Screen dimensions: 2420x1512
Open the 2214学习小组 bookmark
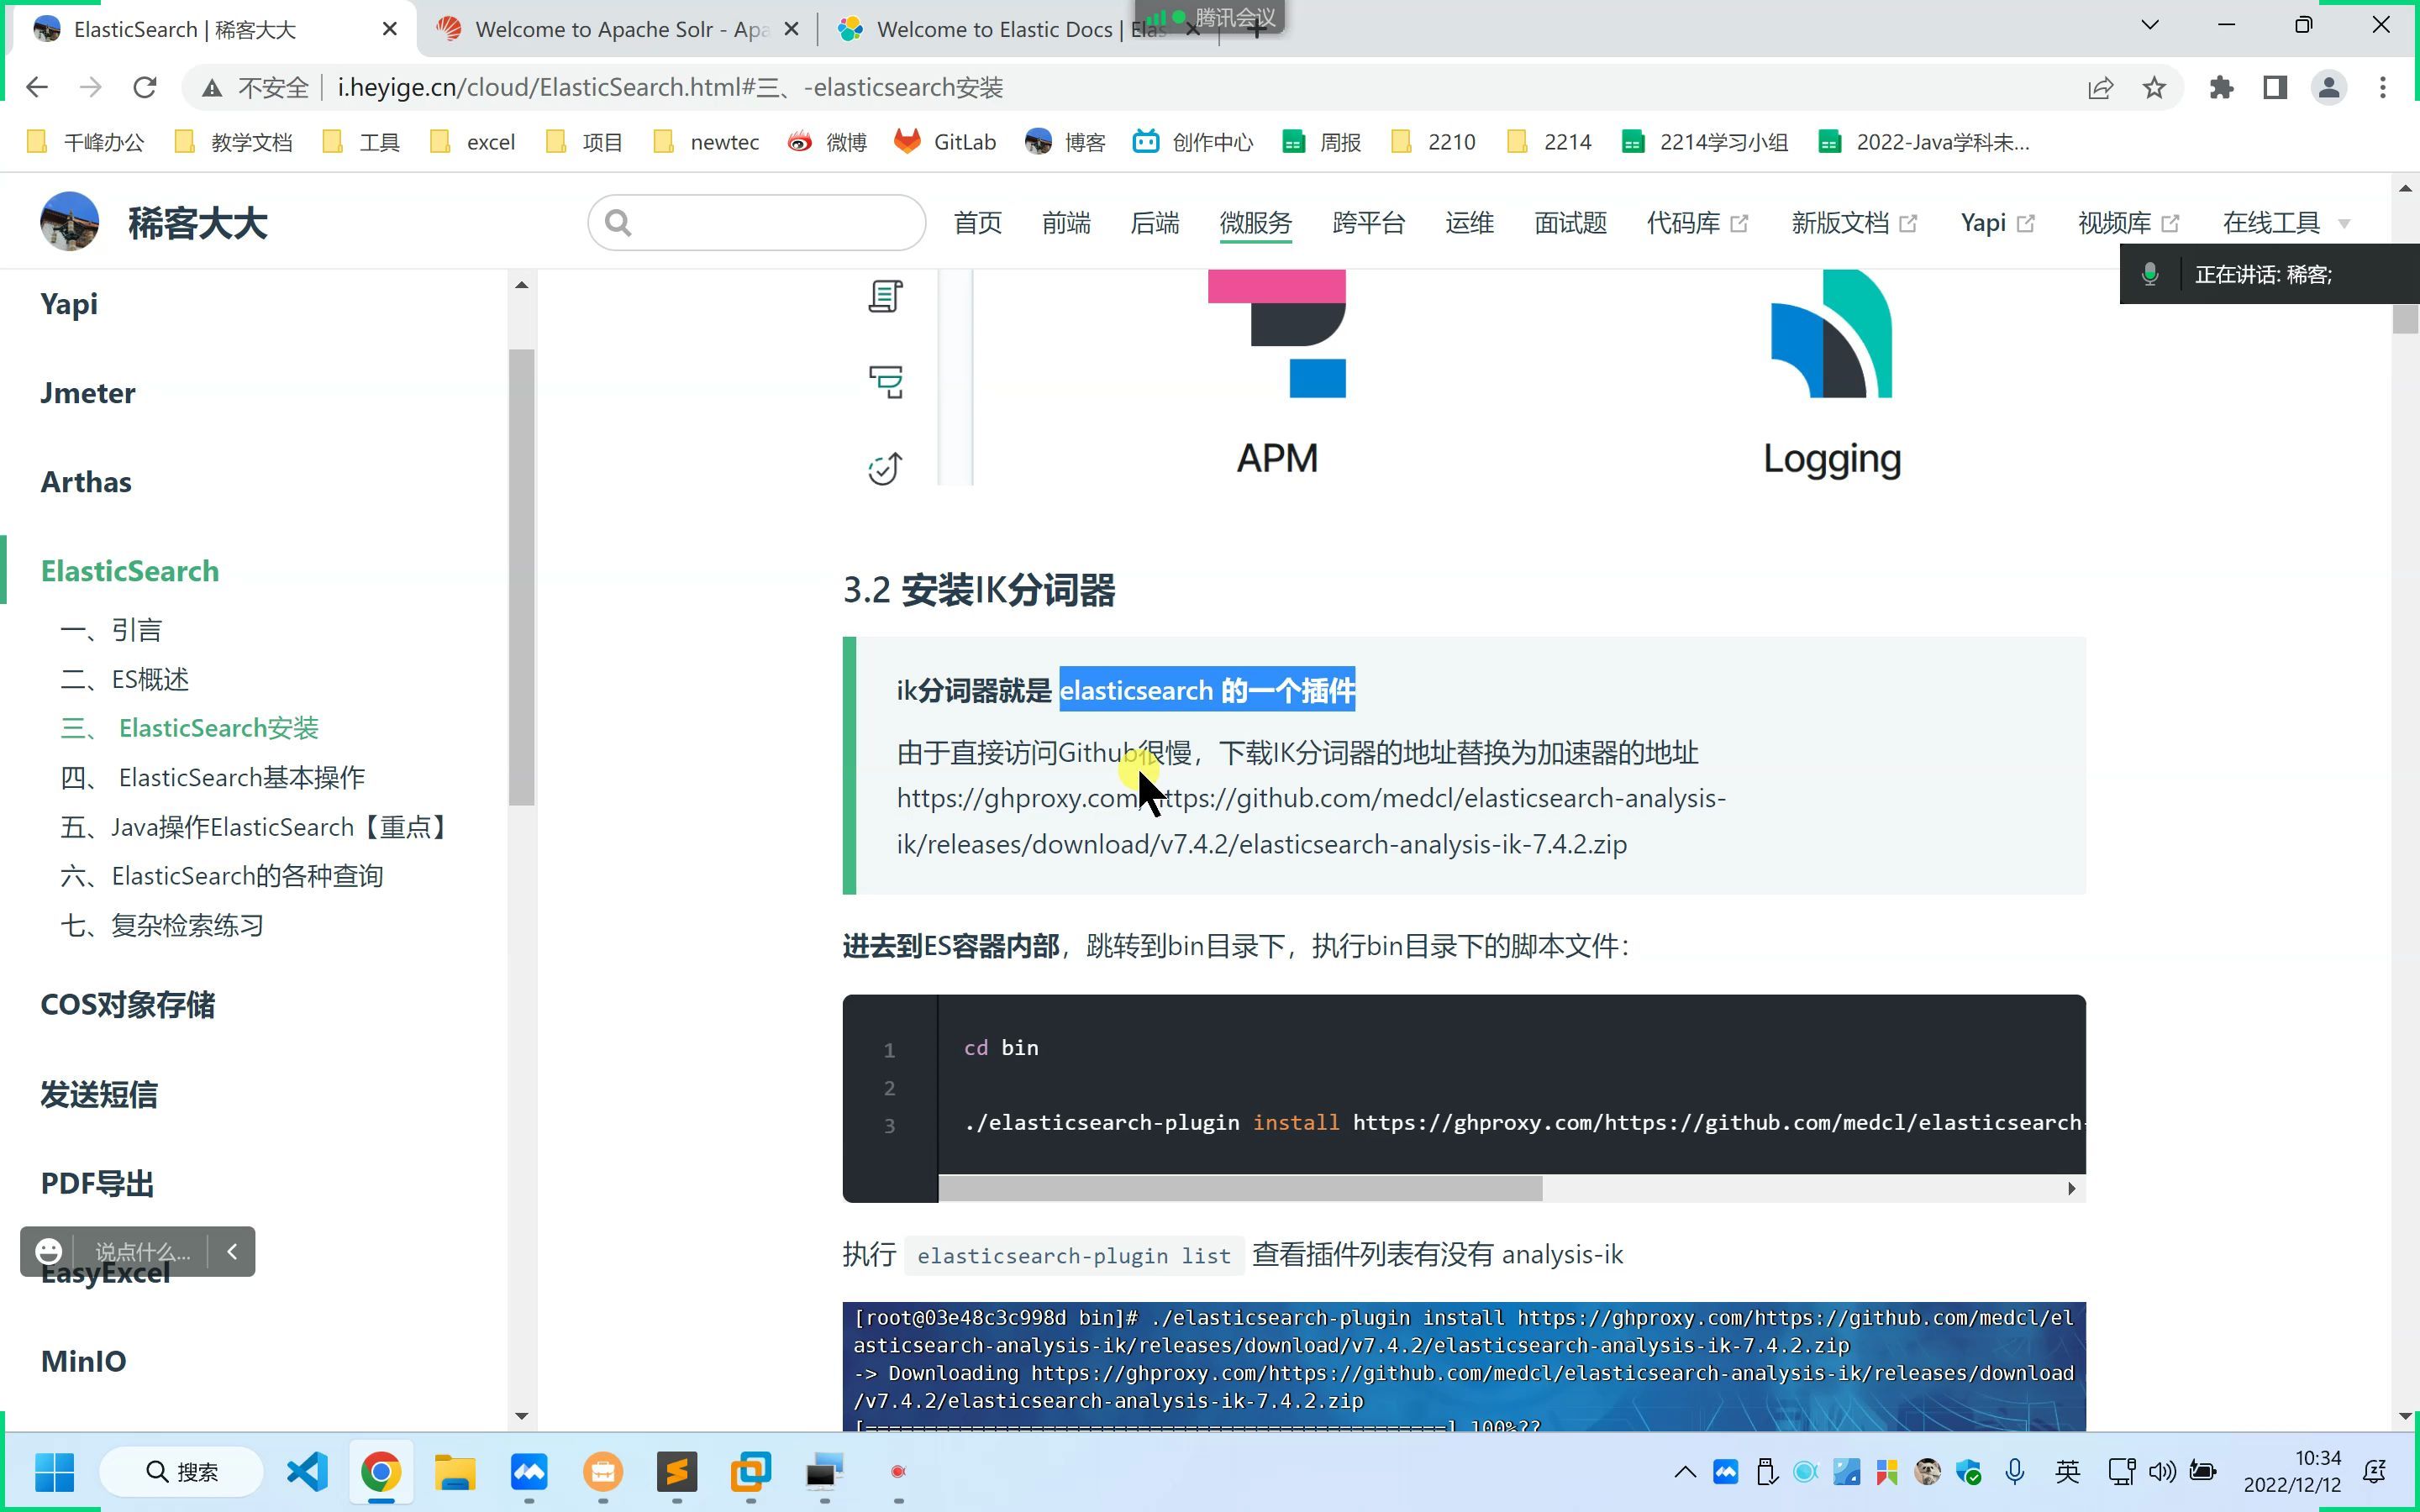(x=1704, y=142)
